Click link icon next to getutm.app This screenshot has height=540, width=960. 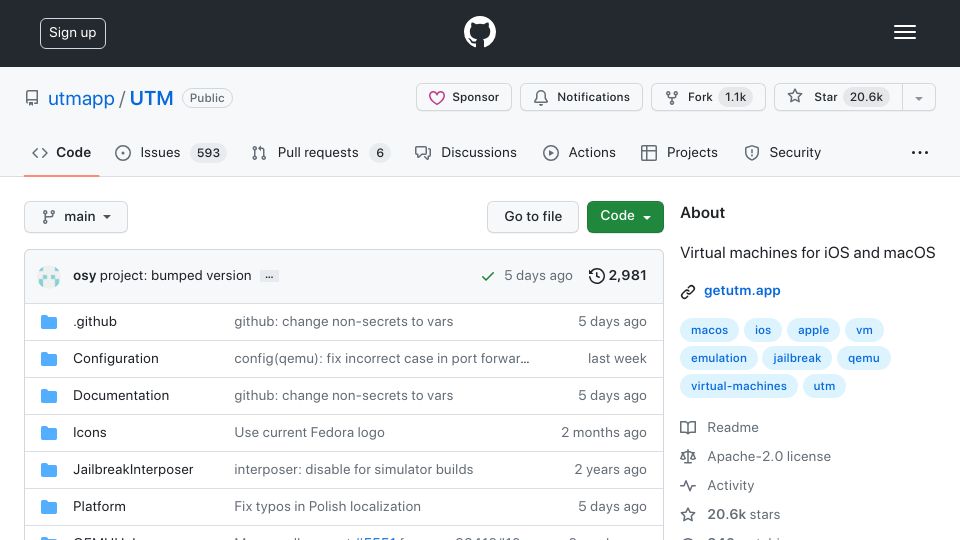click(688, 291)
